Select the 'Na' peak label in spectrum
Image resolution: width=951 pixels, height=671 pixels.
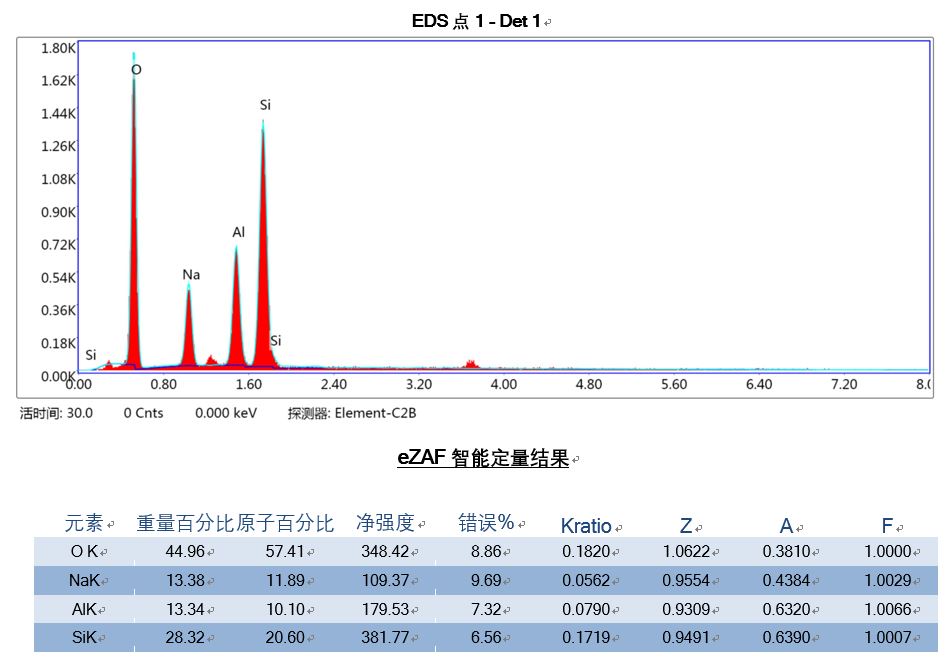click(x=191, y=275)
